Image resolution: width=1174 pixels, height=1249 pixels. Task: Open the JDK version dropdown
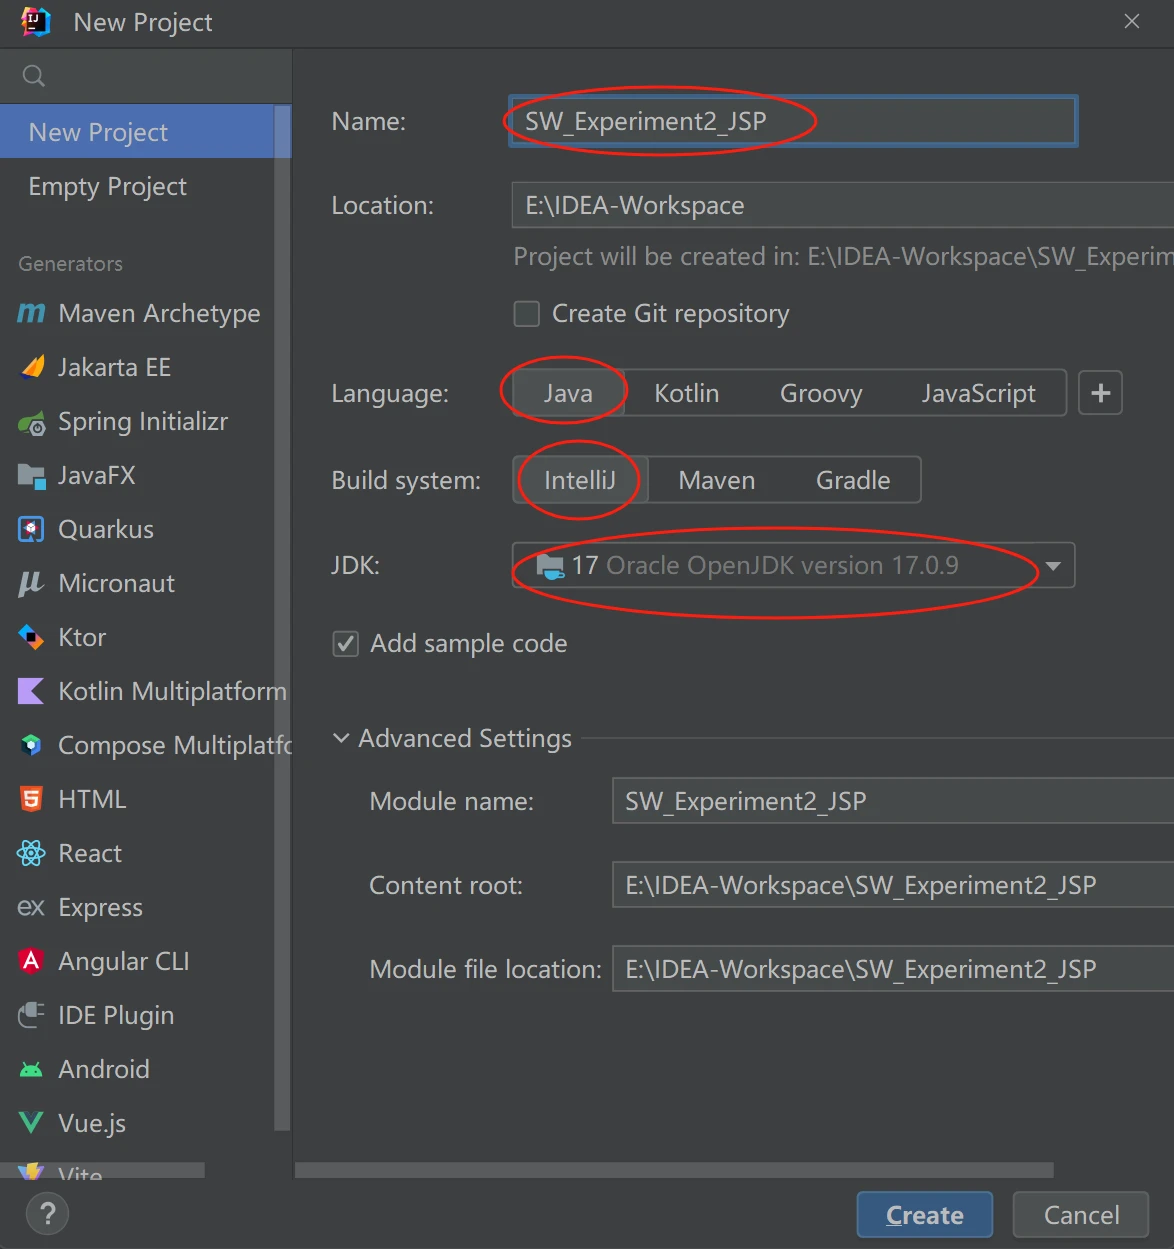click(x=1052, y=566)
